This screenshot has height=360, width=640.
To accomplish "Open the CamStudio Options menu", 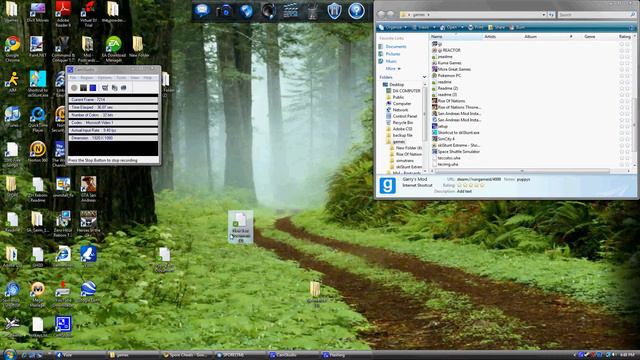I will [105, 78].
